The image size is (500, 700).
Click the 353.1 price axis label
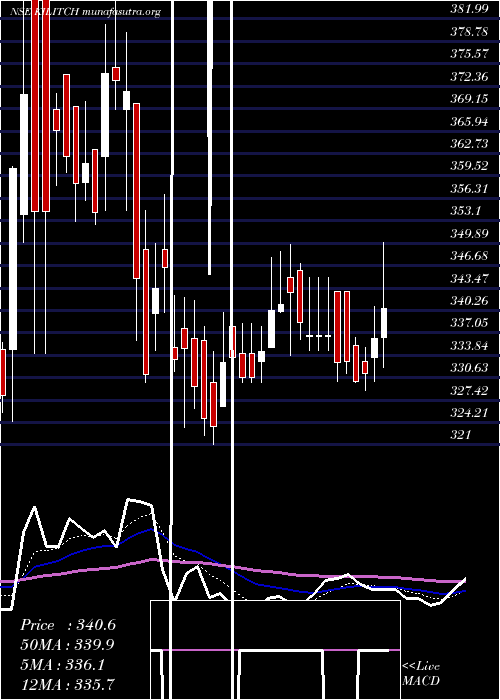(x=466, y=211)
